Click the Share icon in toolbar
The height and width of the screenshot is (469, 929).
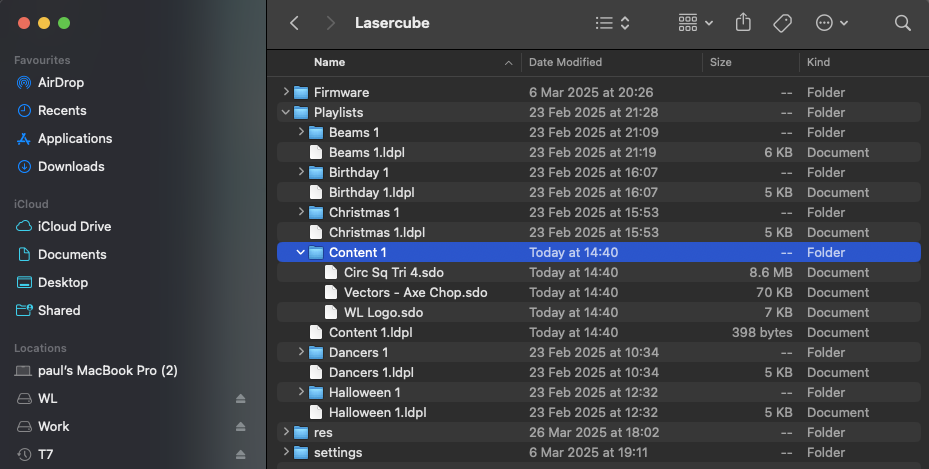(743, 23)
